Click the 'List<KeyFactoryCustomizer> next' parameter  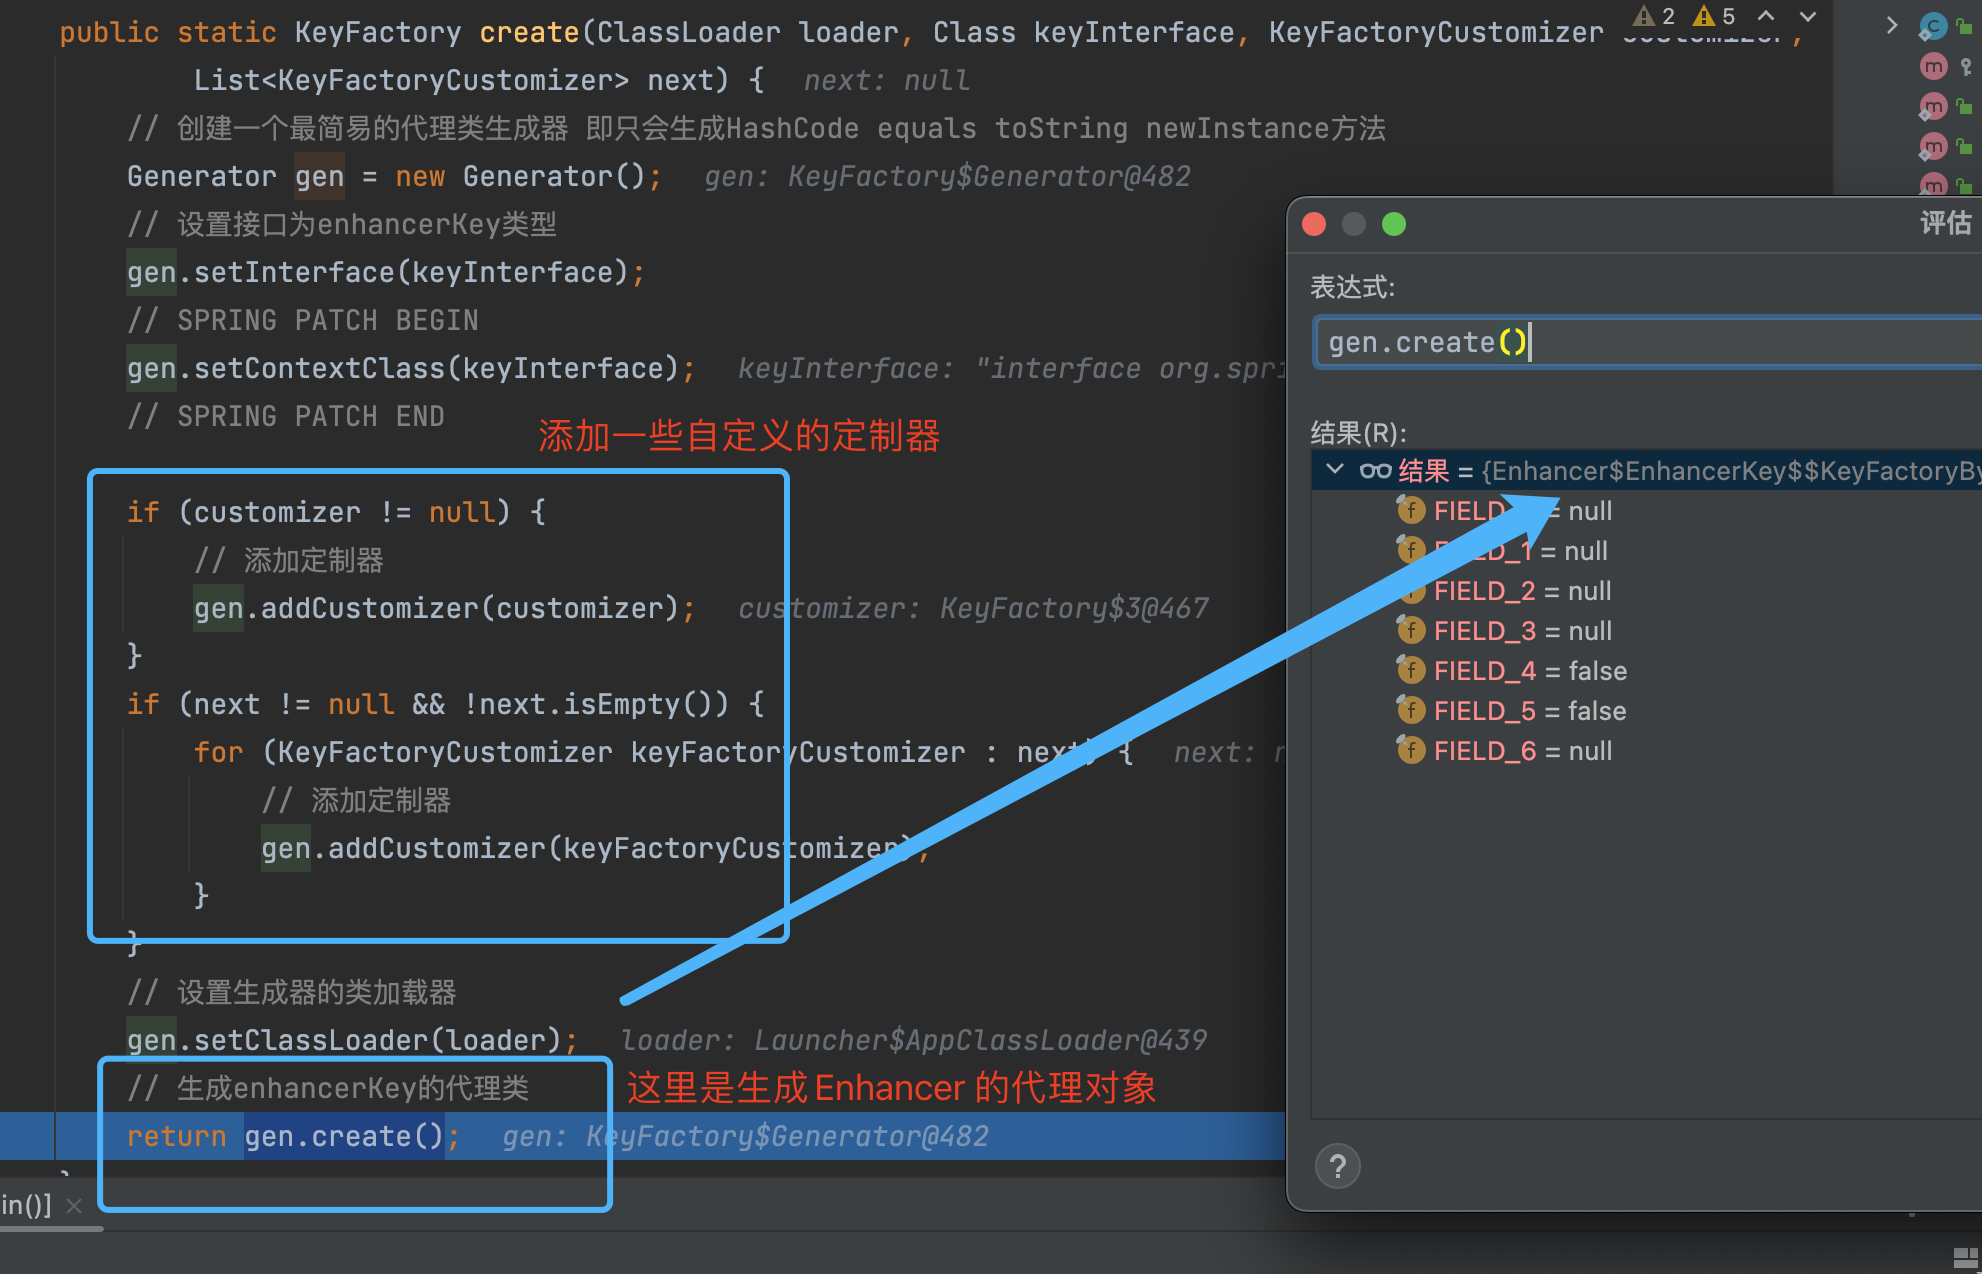coord(461,81)
